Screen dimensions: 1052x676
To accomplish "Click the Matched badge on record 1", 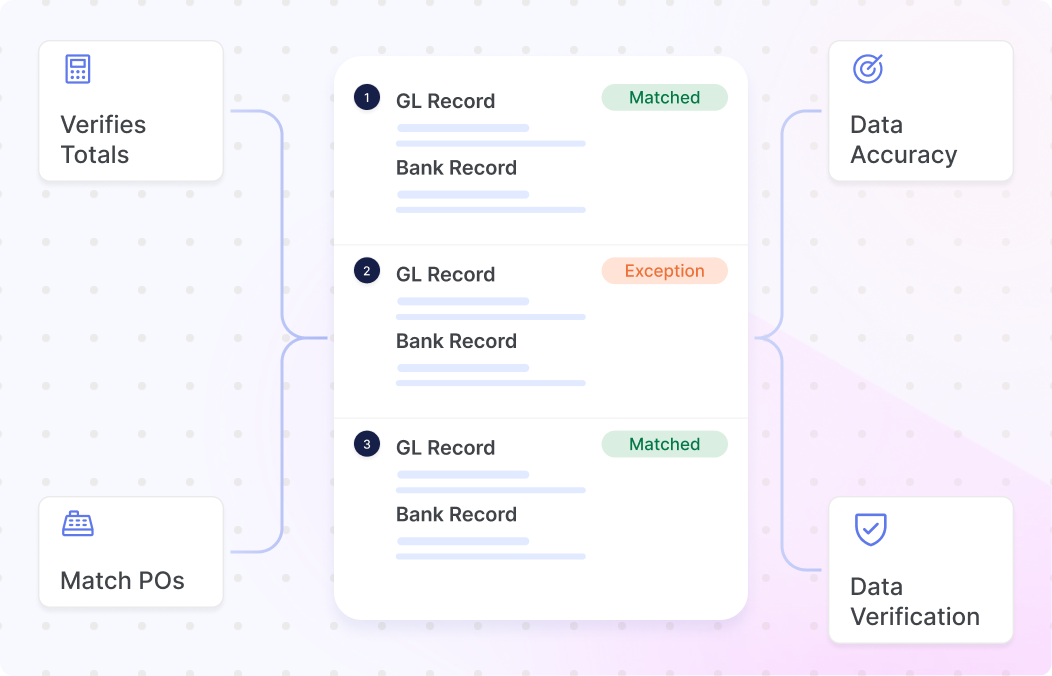I will tap(664, 97).
